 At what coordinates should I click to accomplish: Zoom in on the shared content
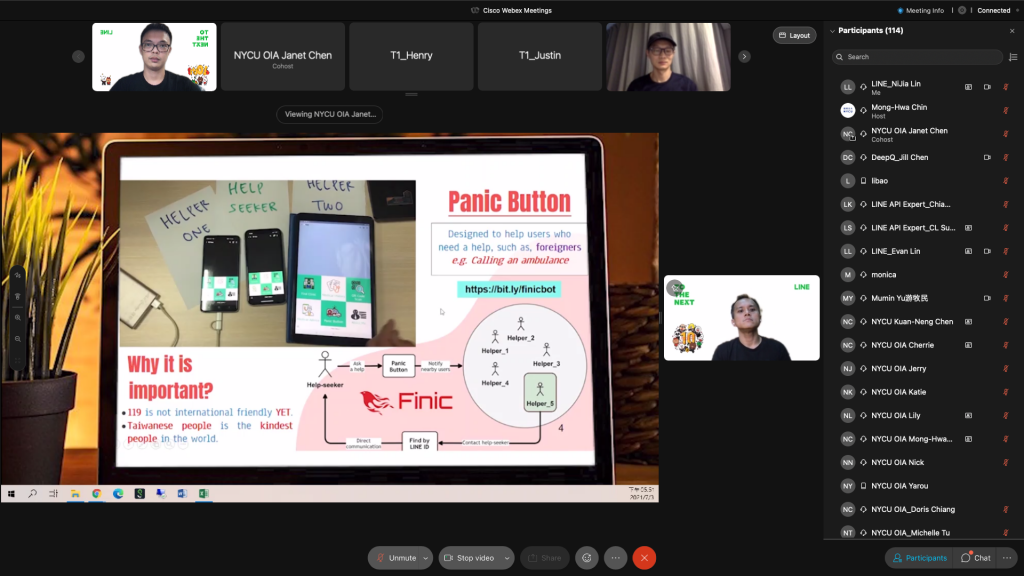click(18, 318)
